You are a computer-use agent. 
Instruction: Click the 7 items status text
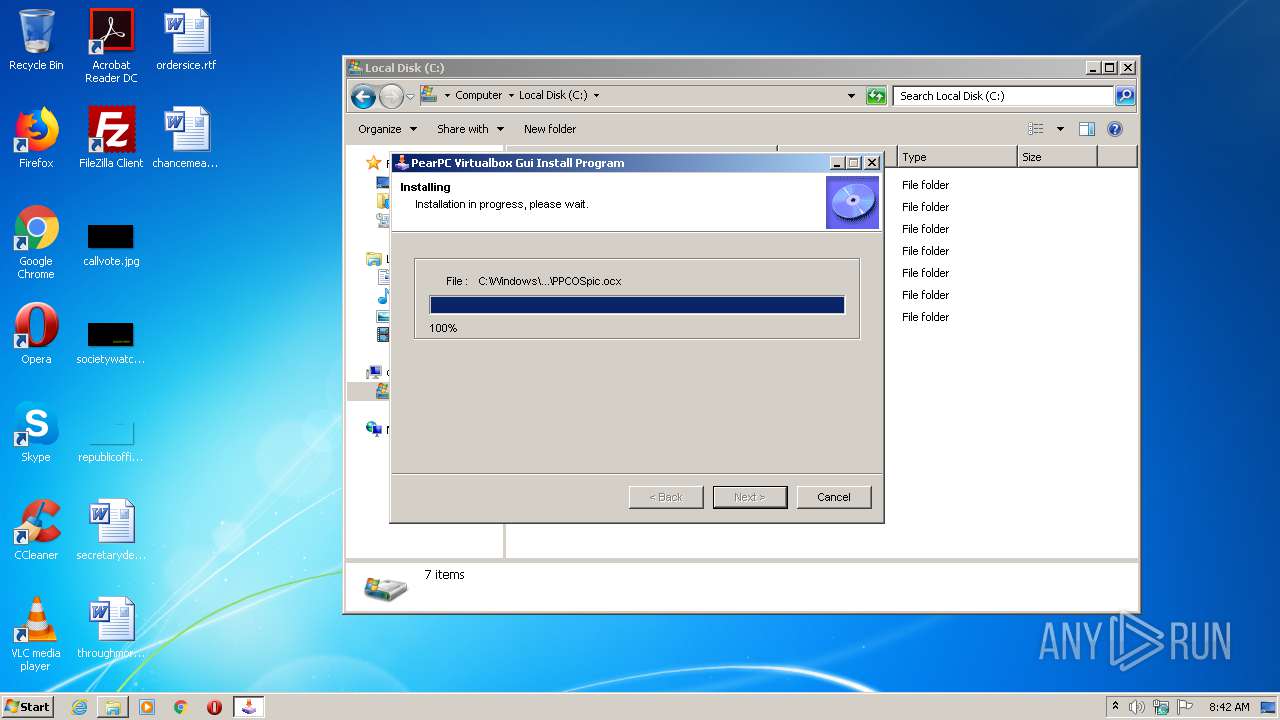coord(444,575)
